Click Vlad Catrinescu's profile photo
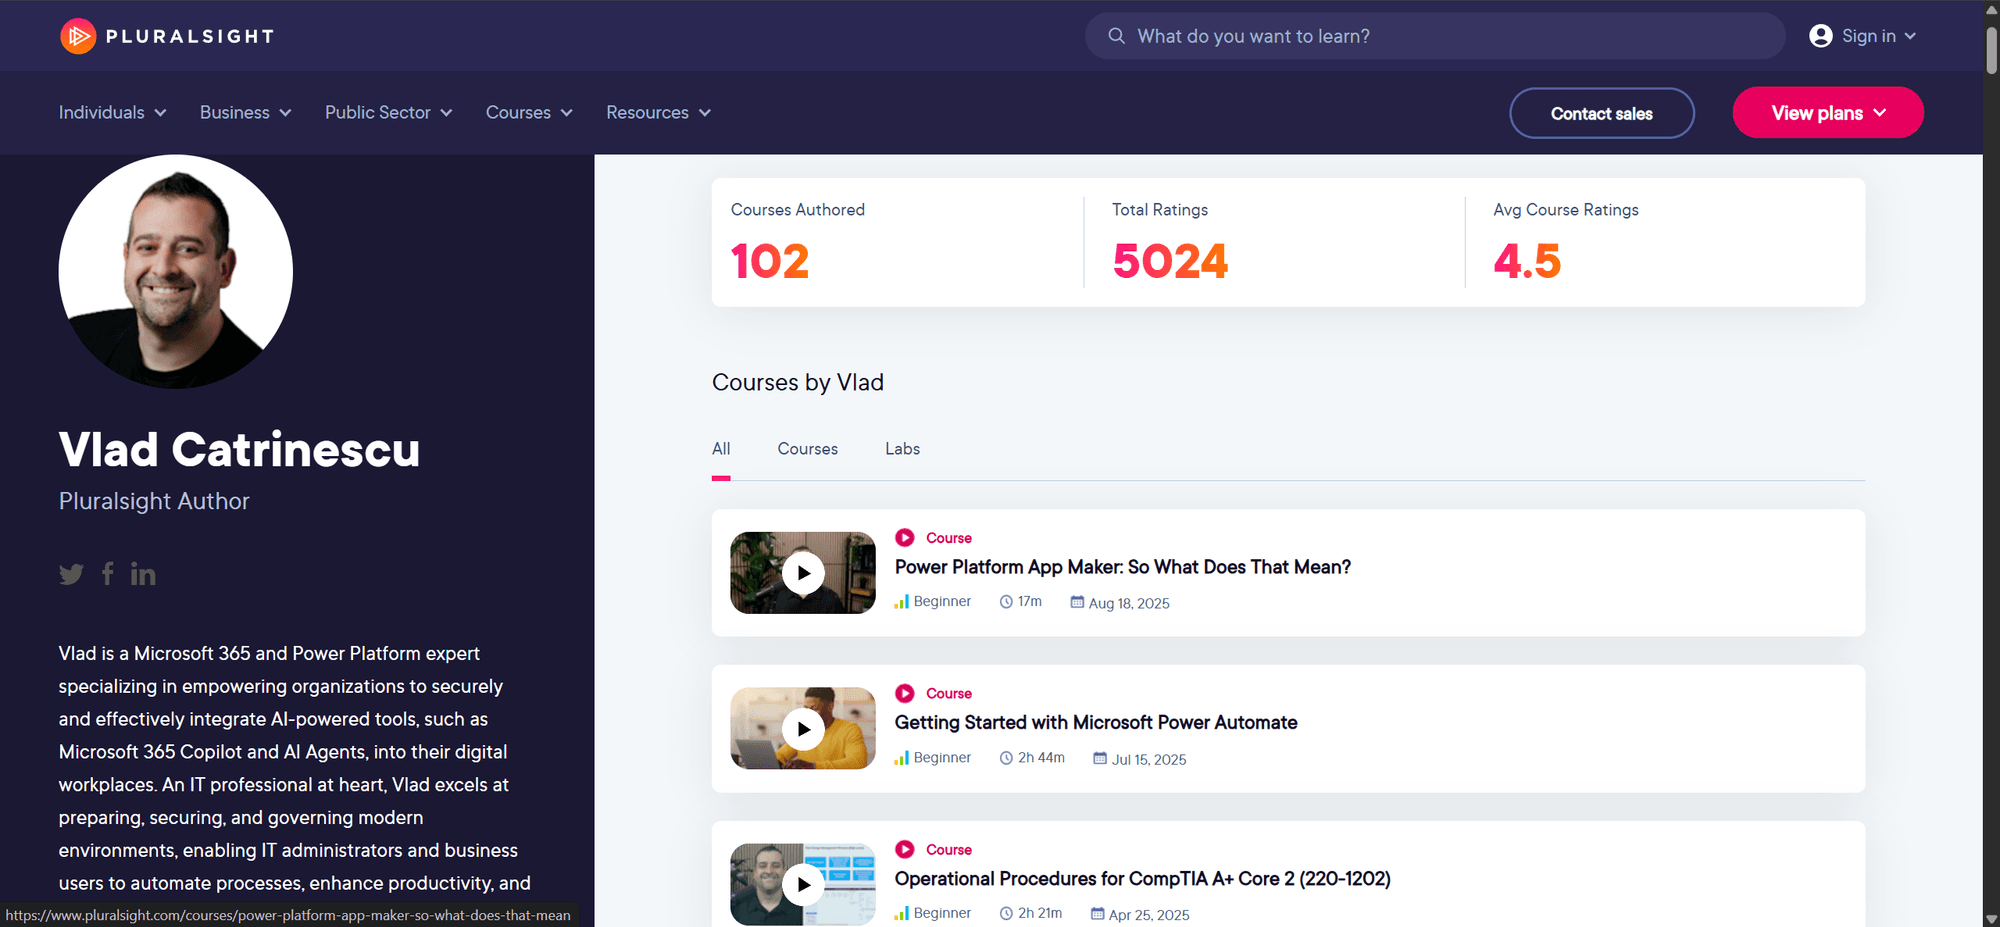The image size is (2000, 927). [x=176, y=271]
